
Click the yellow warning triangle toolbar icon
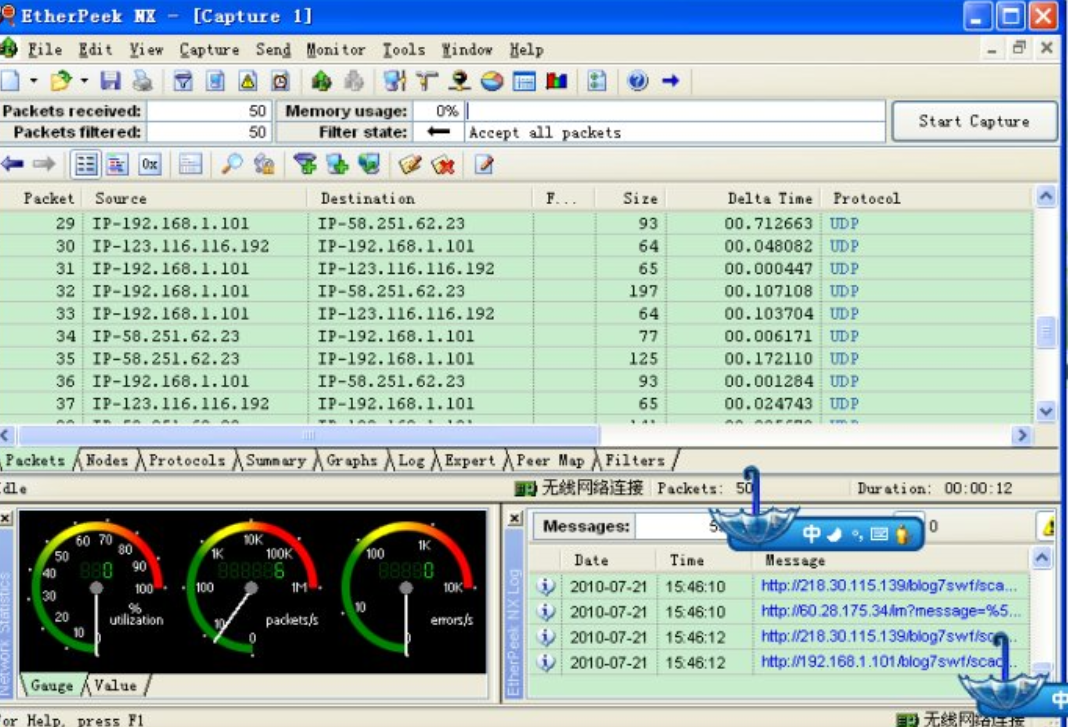248,81
